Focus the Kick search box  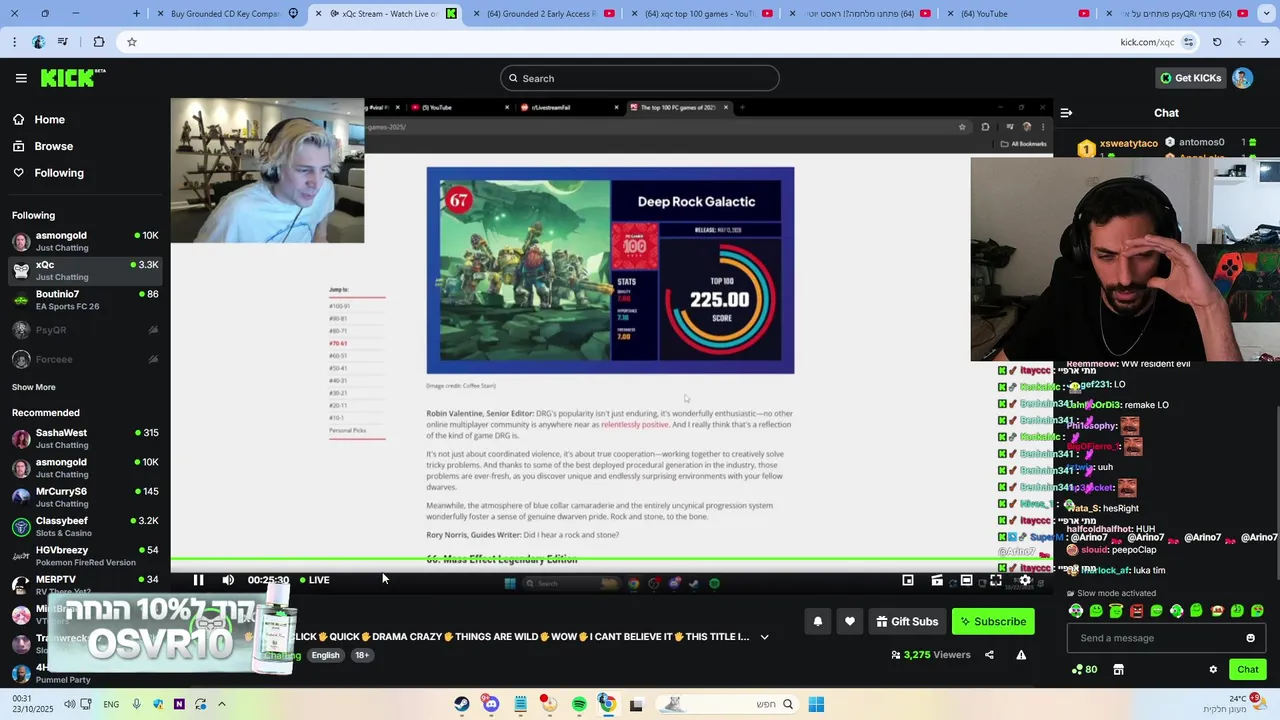coord(640,78)
